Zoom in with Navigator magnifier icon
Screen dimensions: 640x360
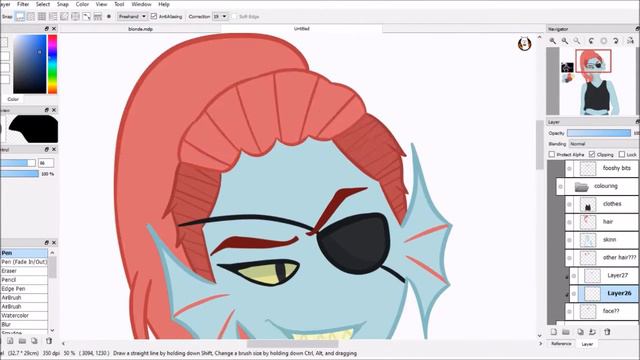click(x=552, y=41)
